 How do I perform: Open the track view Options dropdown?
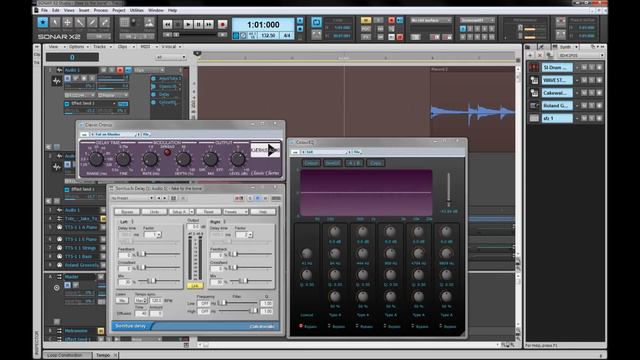tap(78, 47)
